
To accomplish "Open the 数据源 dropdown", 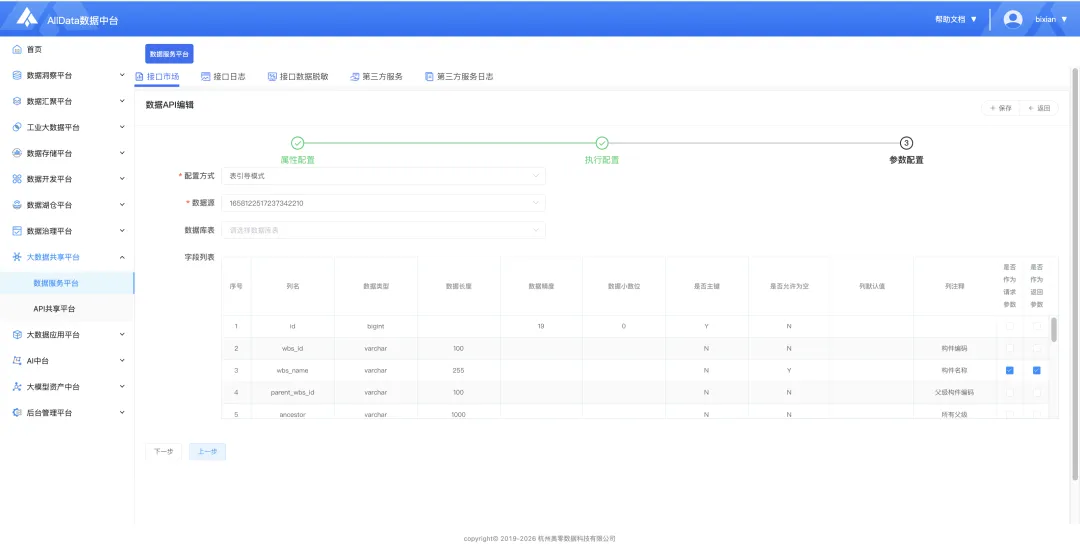I will pyautogui.click(x=383, y=203).
